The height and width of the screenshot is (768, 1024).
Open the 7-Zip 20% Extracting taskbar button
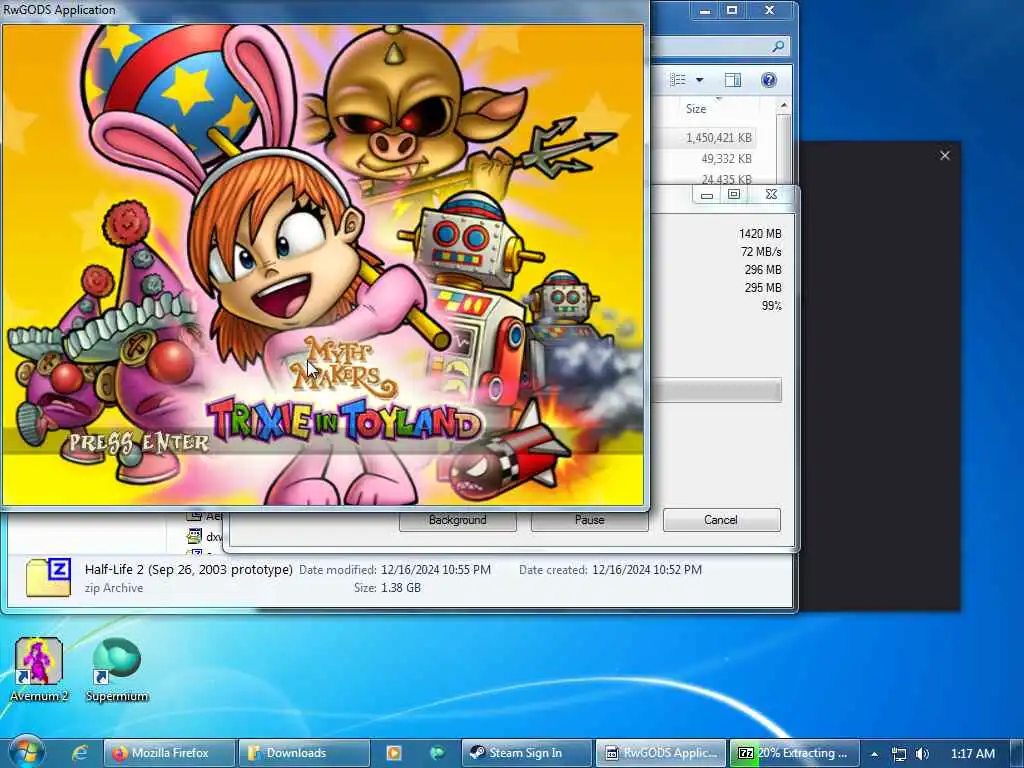[795, 753]
